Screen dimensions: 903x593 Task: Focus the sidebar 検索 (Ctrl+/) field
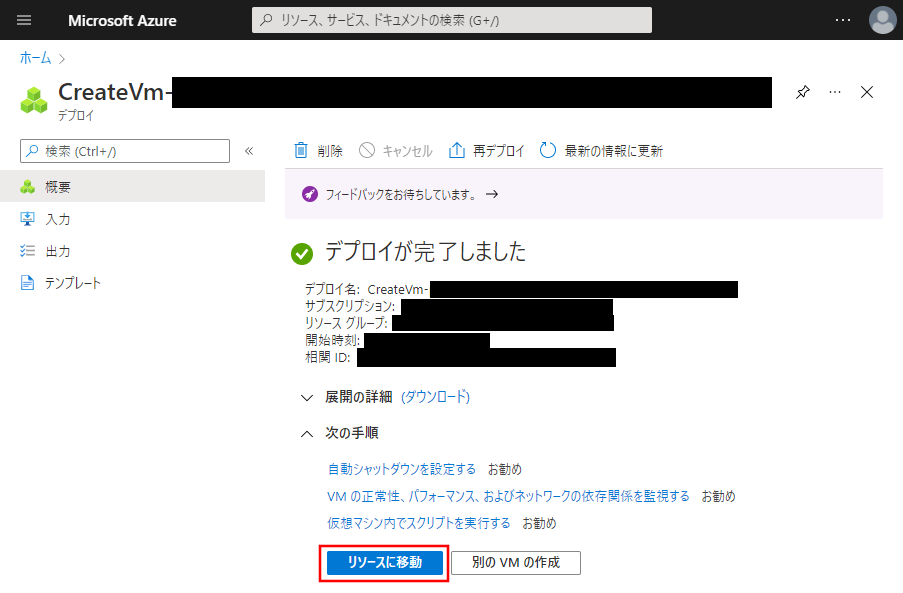click(x=125, y=151)
